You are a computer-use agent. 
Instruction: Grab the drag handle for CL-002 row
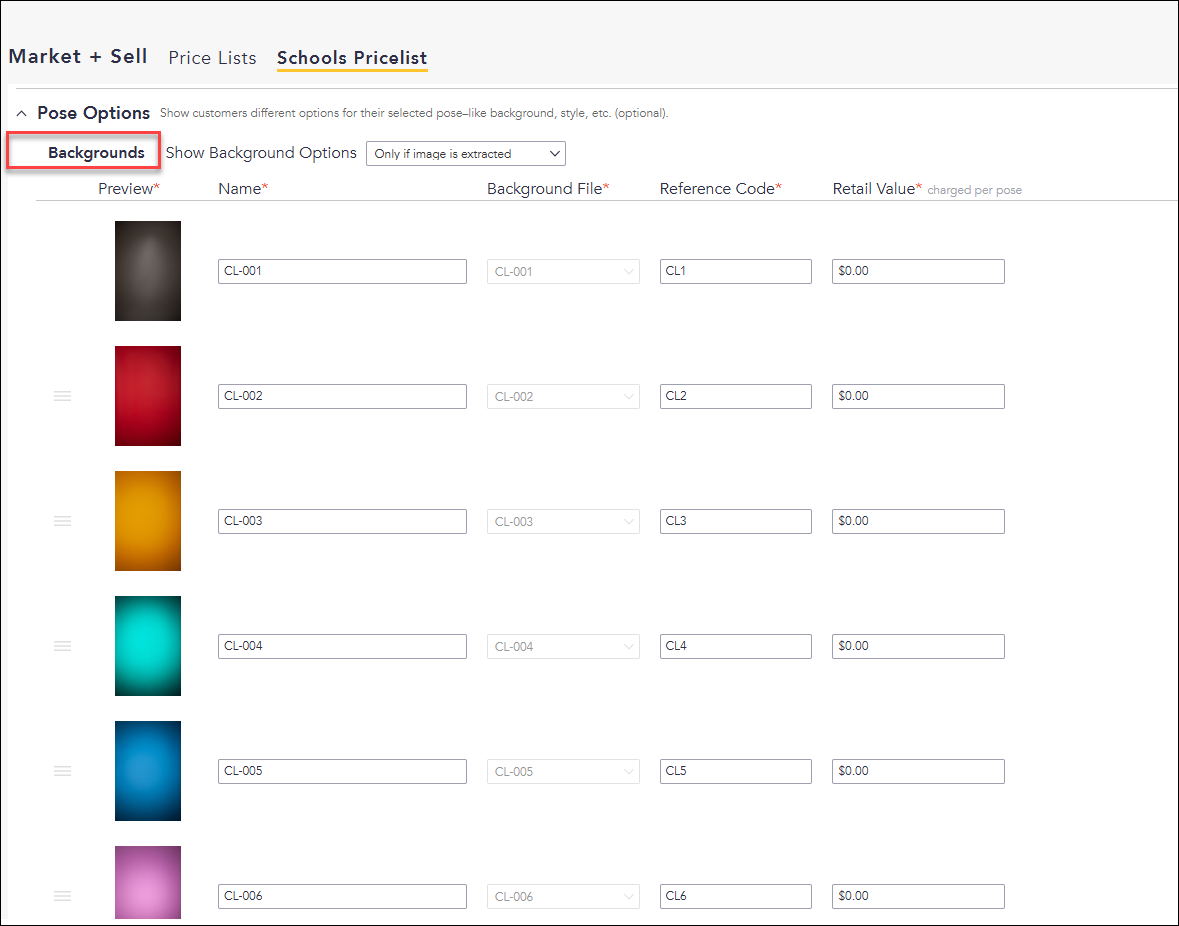click(62, 396)
